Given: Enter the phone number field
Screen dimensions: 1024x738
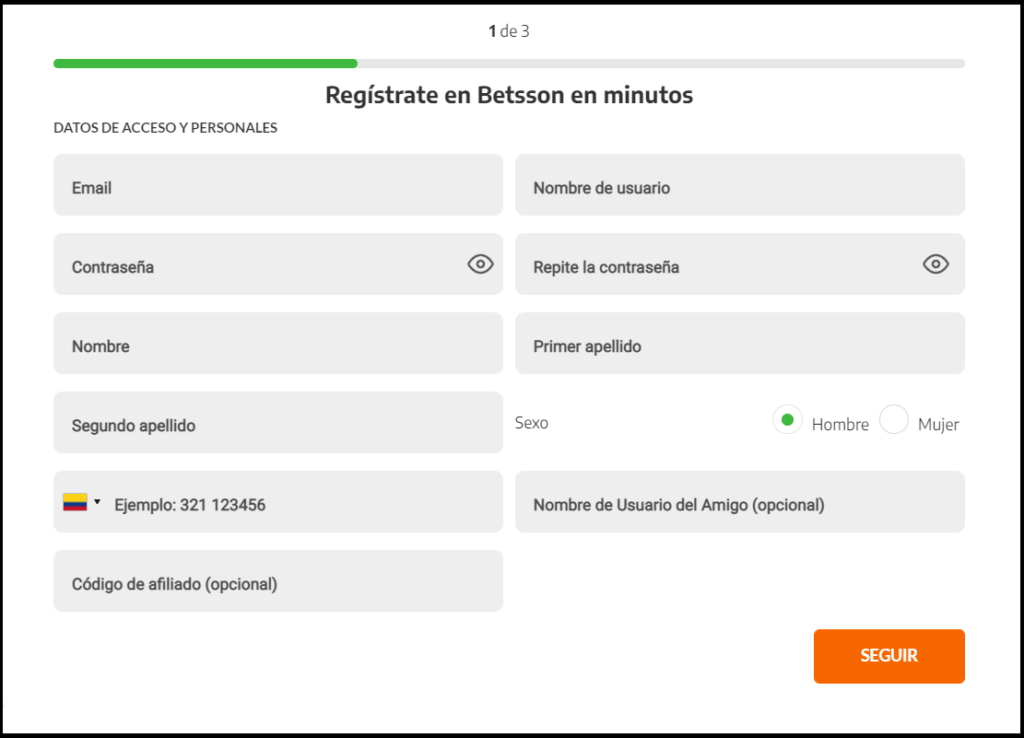Looking at the screenshot, I should (x=300, y=502).
